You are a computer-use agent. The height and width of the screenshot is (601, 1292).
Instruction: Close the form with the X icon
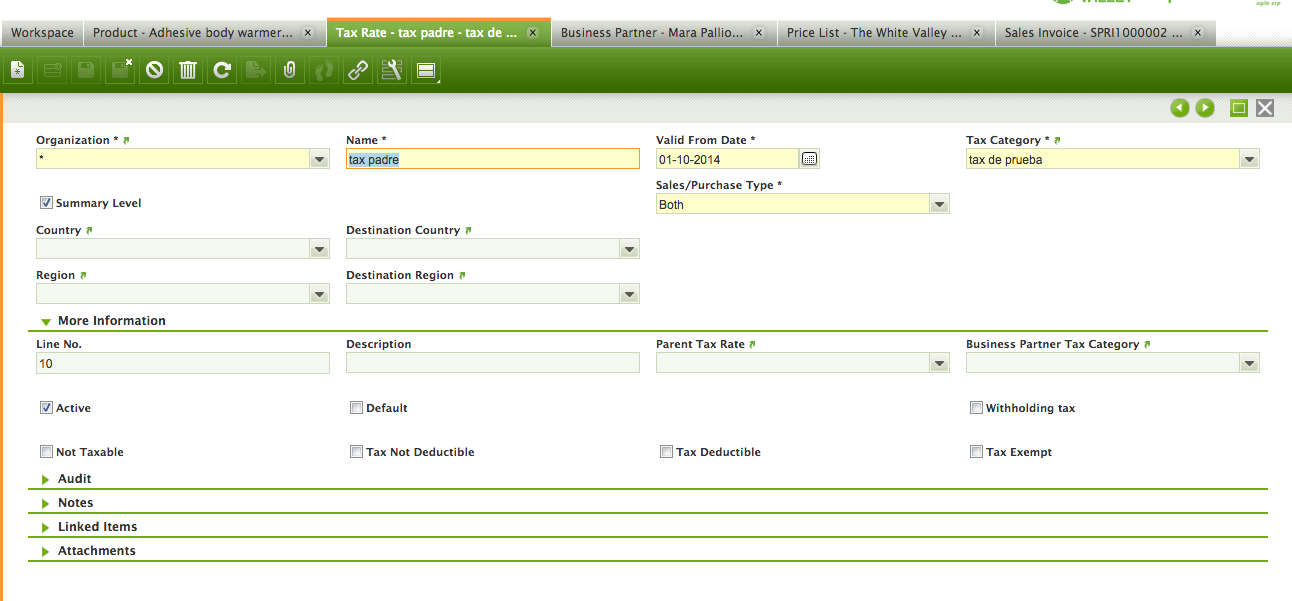(x=1265, y=108)
